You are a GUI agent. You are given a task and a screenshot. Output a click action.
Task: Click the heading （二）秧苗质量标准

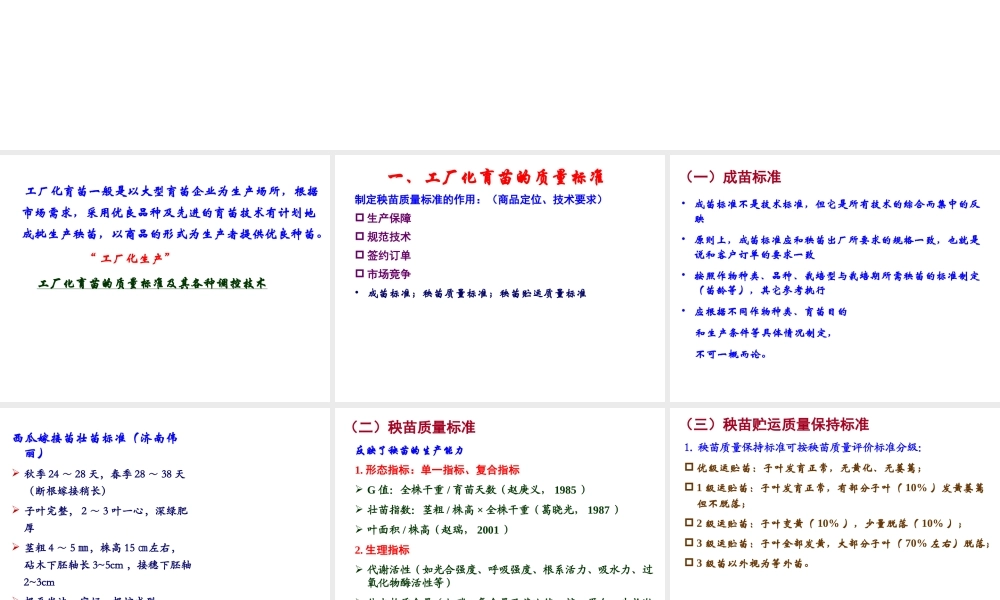[410, 427]
